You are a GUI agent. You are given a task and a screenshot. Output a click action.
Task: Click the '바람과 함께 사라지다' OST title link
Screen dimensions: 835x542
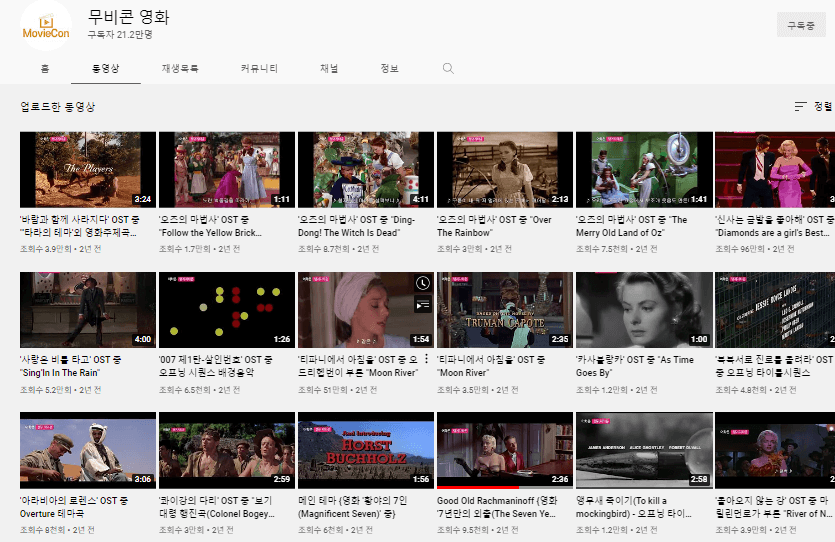click(x=80, y=226)
